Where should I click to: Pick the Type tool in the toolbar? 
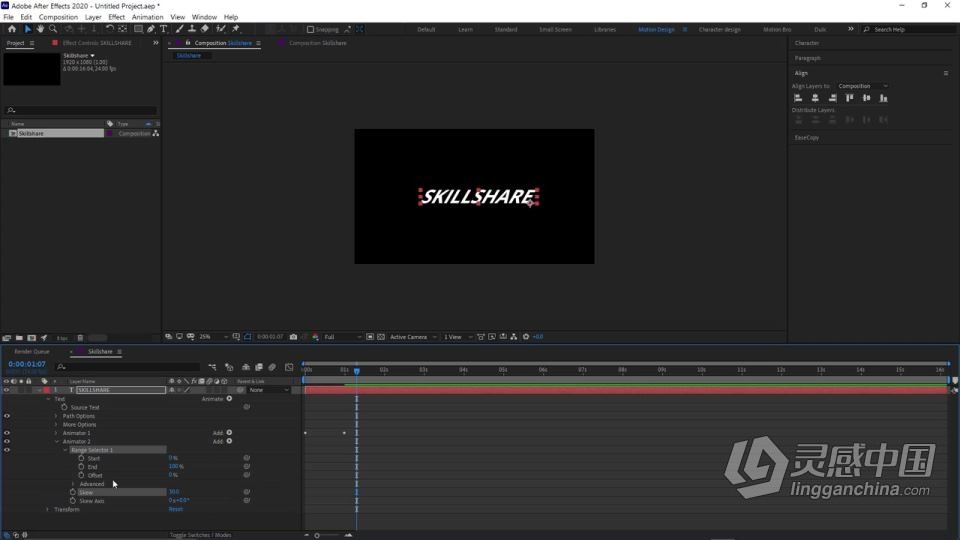coord(164,29)
